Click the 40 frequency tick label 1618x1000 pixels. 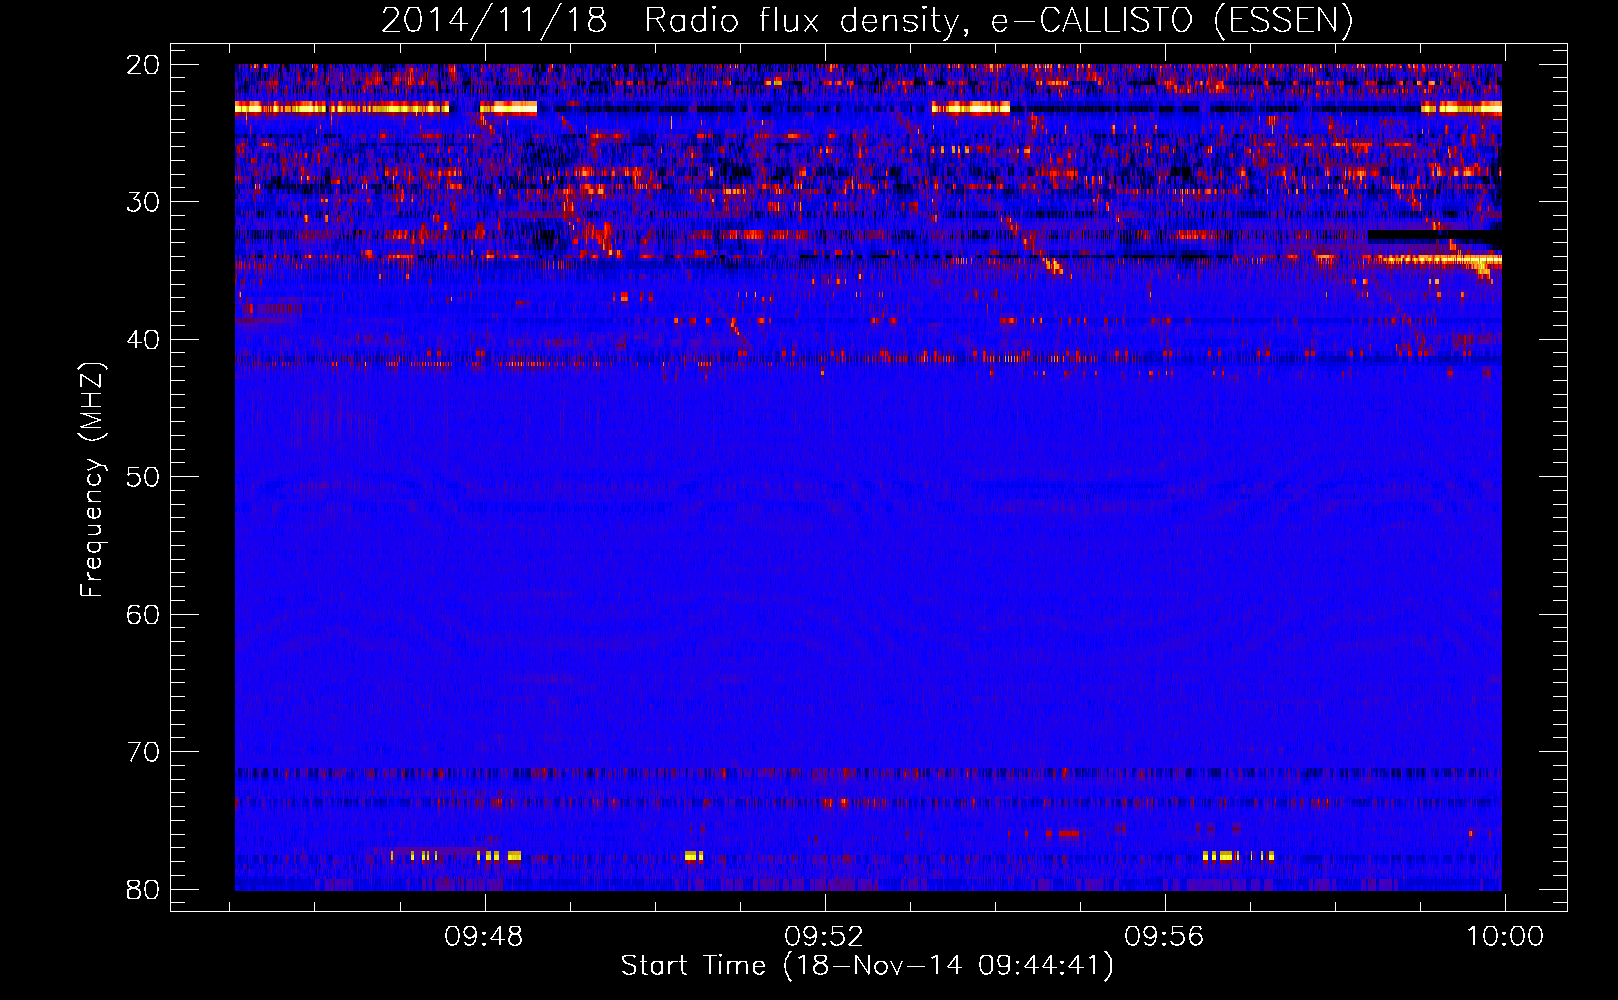click(143, 340)
